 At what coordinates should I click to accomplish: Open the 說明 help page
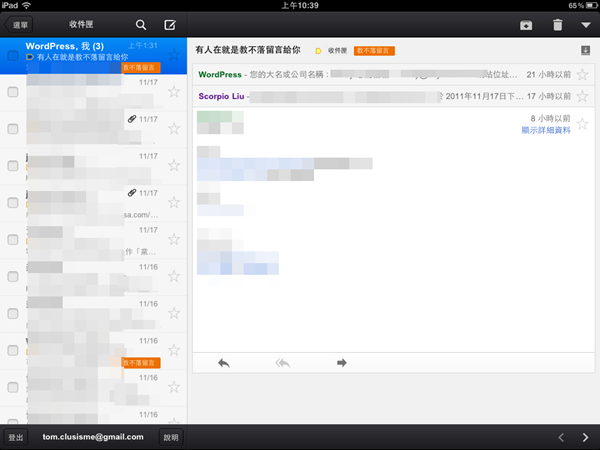[171, 437]
